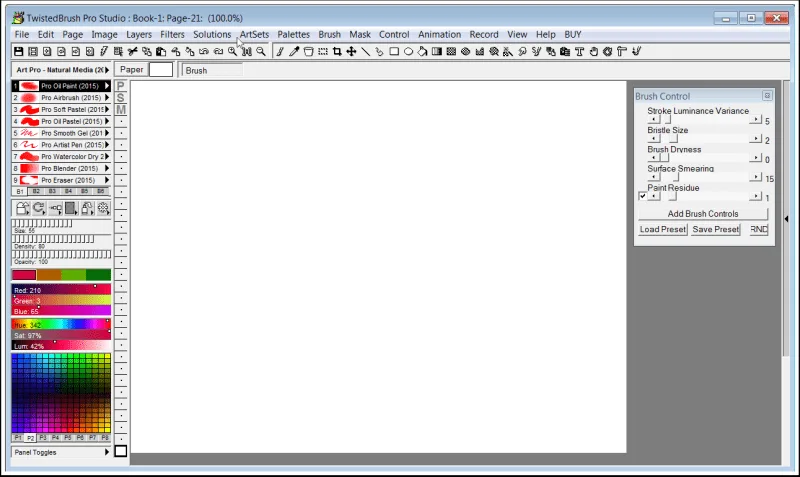Select the Move tool with four arrows
The image size is (800, 477).
[352, 52]
